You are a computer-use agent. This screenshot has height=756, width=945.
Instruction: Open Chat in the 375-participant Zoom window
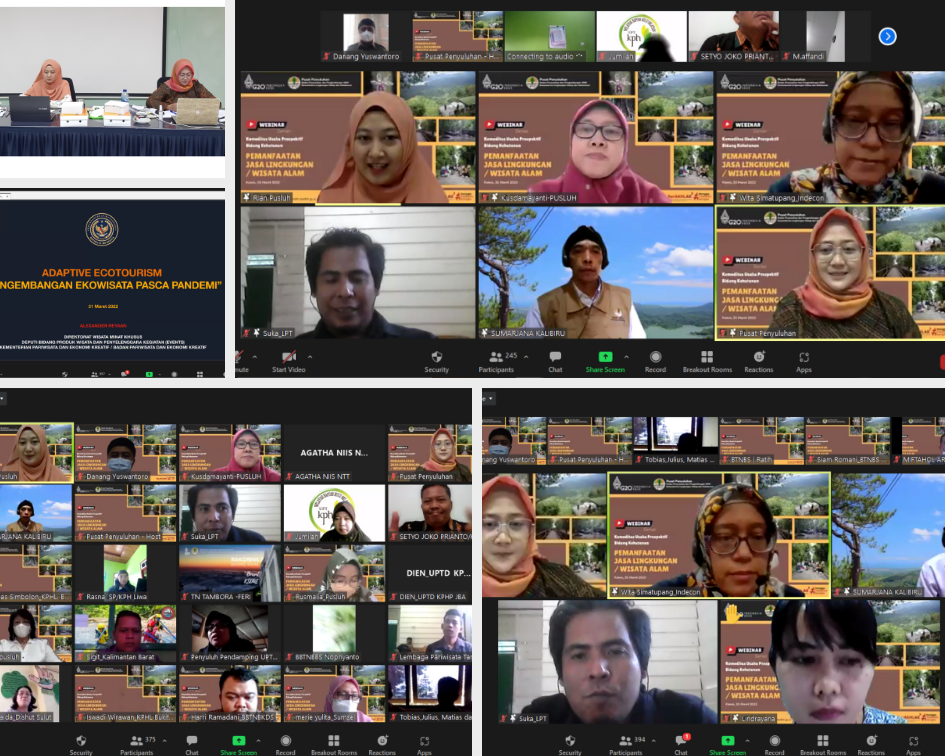192,745
